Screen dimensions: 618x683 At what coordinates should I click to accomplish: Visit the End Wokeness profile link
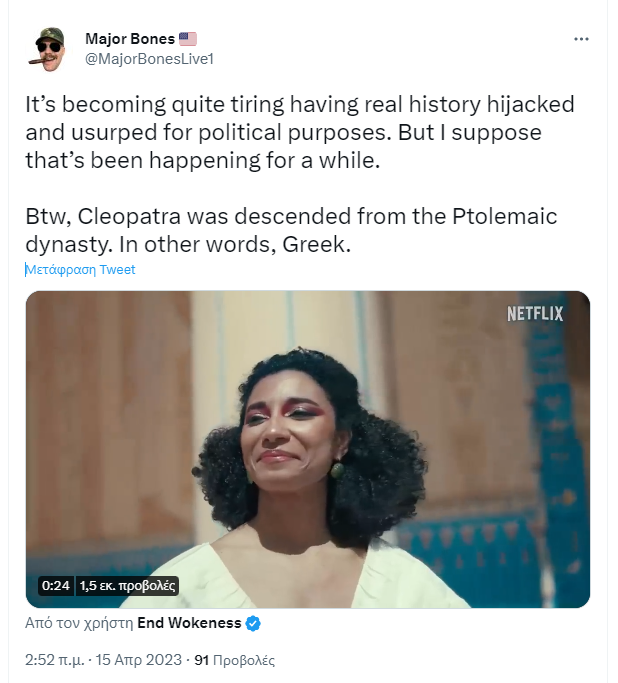coord(189,623)
